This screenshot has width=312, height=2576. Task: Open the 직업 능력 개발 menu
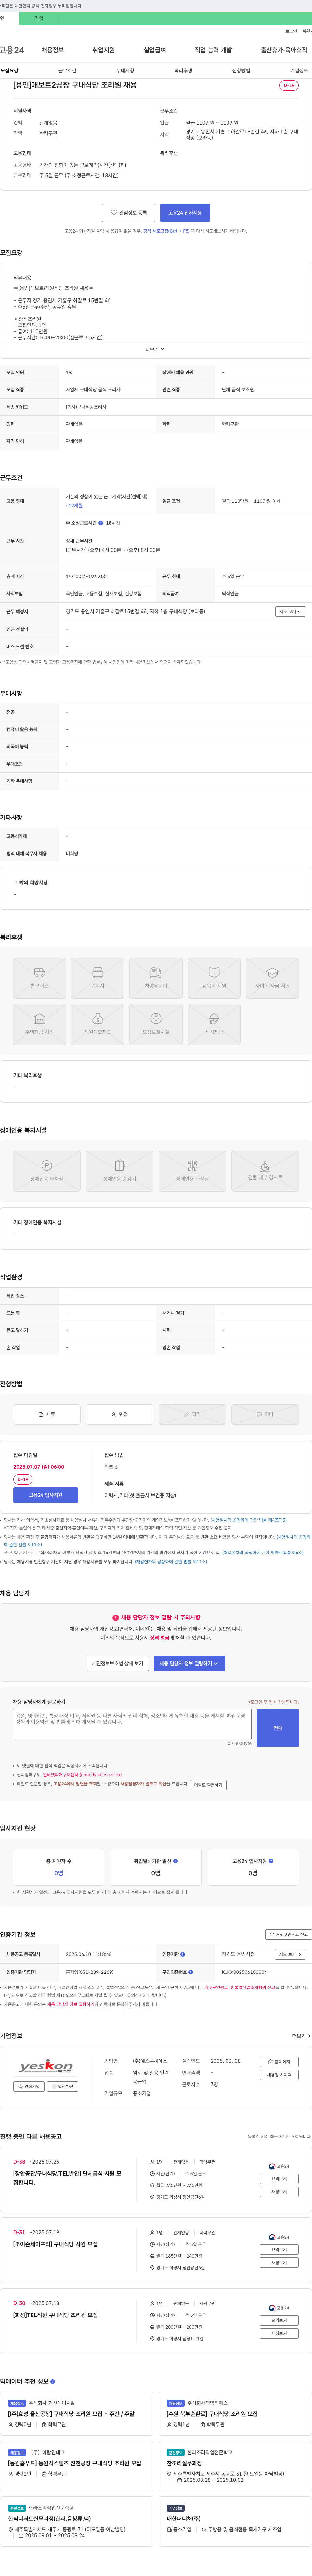click(213, 50)
